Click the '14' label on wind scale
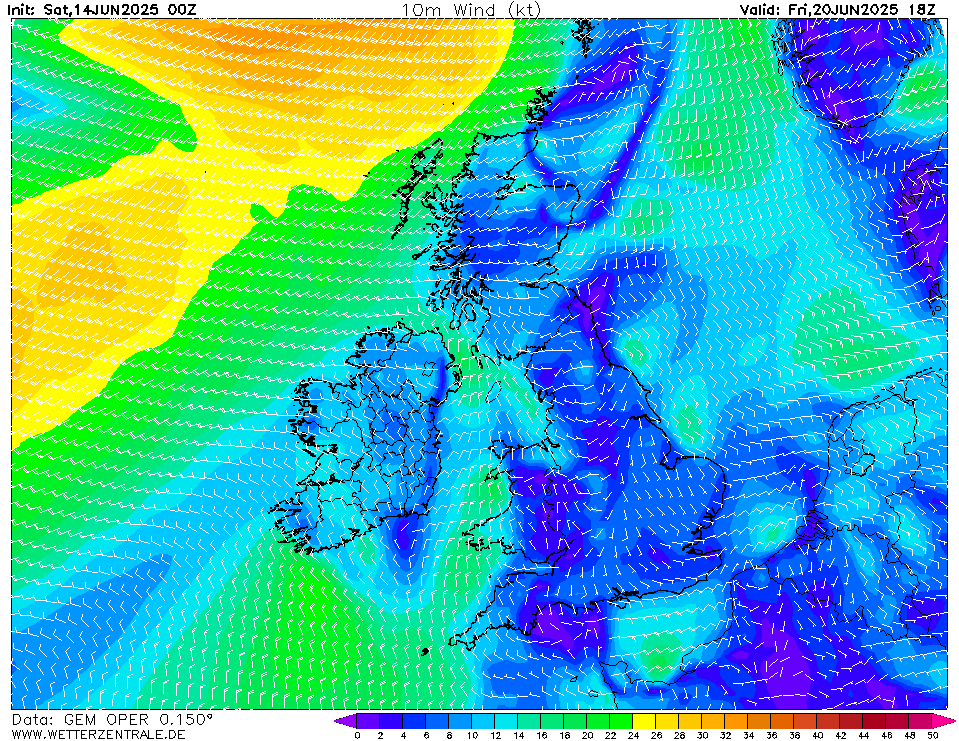 [x=518, y=735]
